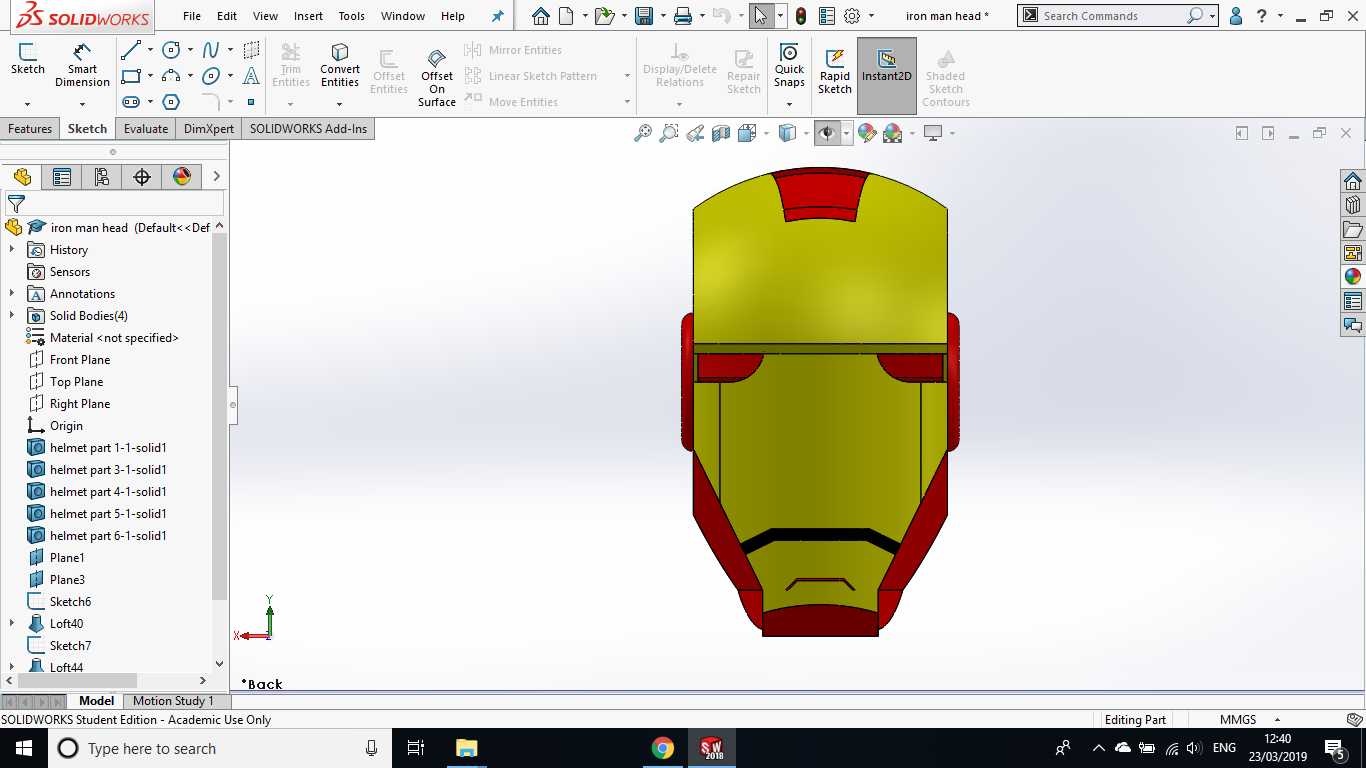Open Google Chrome from the taskbar
1366x768 pixels.
(662, 748)
